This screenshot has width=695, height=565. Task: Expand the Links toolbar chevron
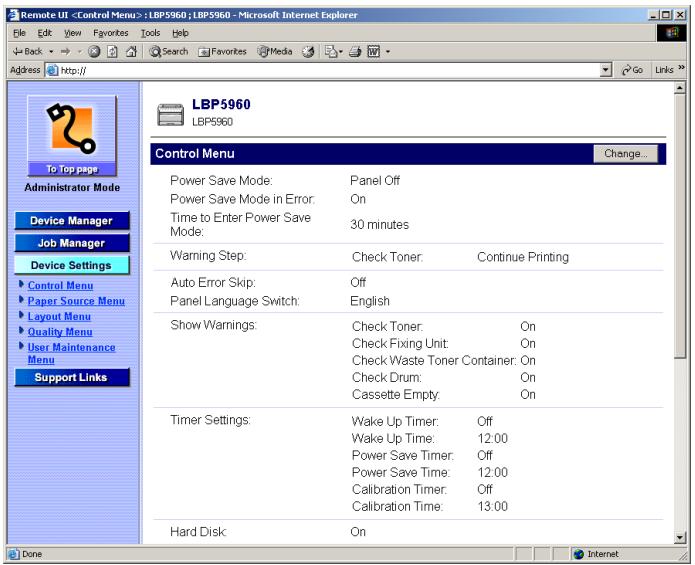[681, 67]
